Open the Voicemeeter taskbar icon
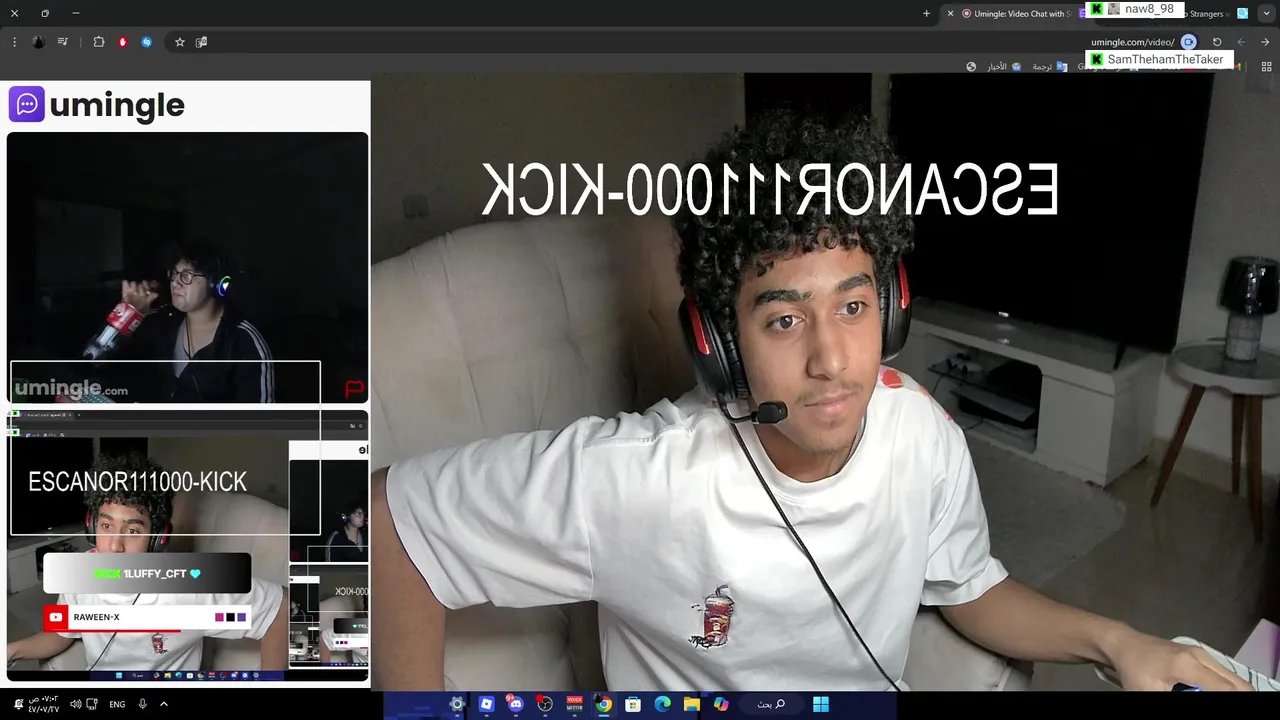Viewport: 1280px width, 720px height. pyautogui.click(x=575, y=704)
